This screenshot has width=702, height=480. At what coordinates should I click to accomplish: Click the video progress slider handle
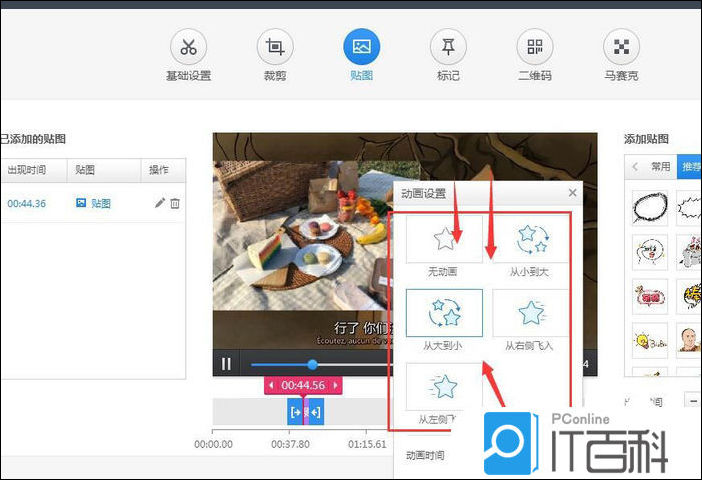coord(312,364)
